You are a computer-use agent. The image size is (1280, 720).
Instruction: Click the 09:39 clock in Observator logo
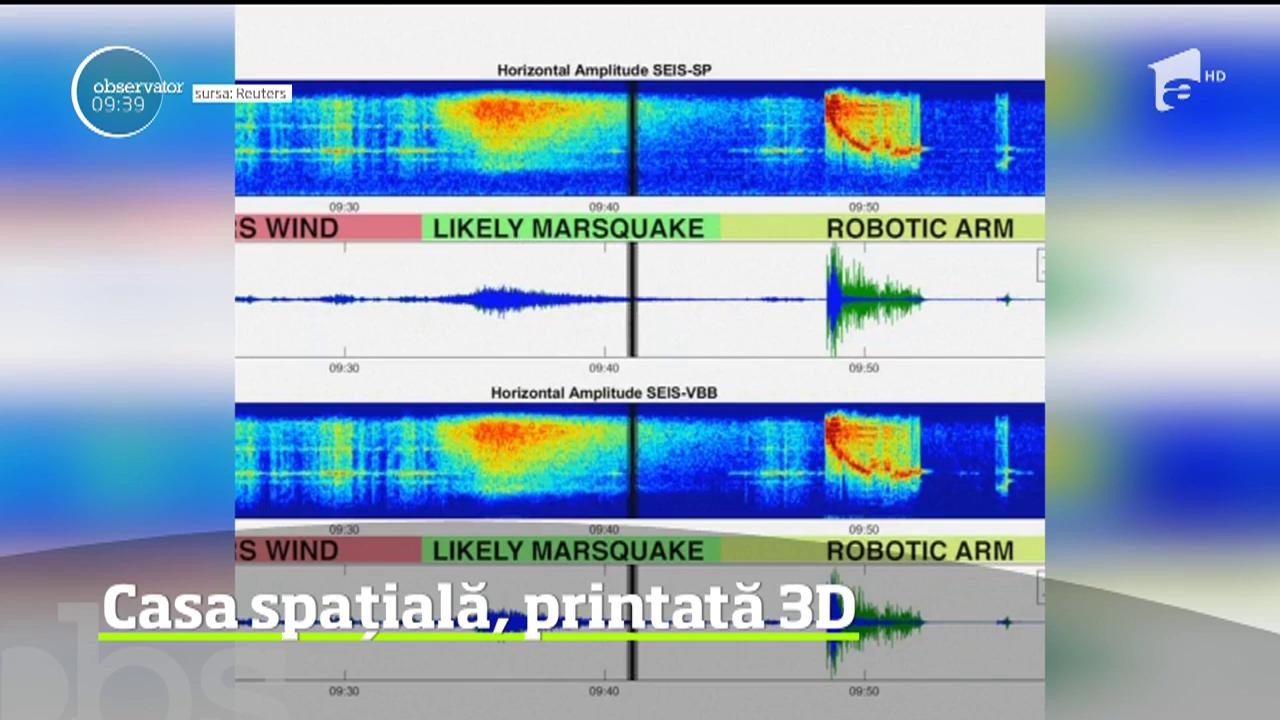coord(119,103)
